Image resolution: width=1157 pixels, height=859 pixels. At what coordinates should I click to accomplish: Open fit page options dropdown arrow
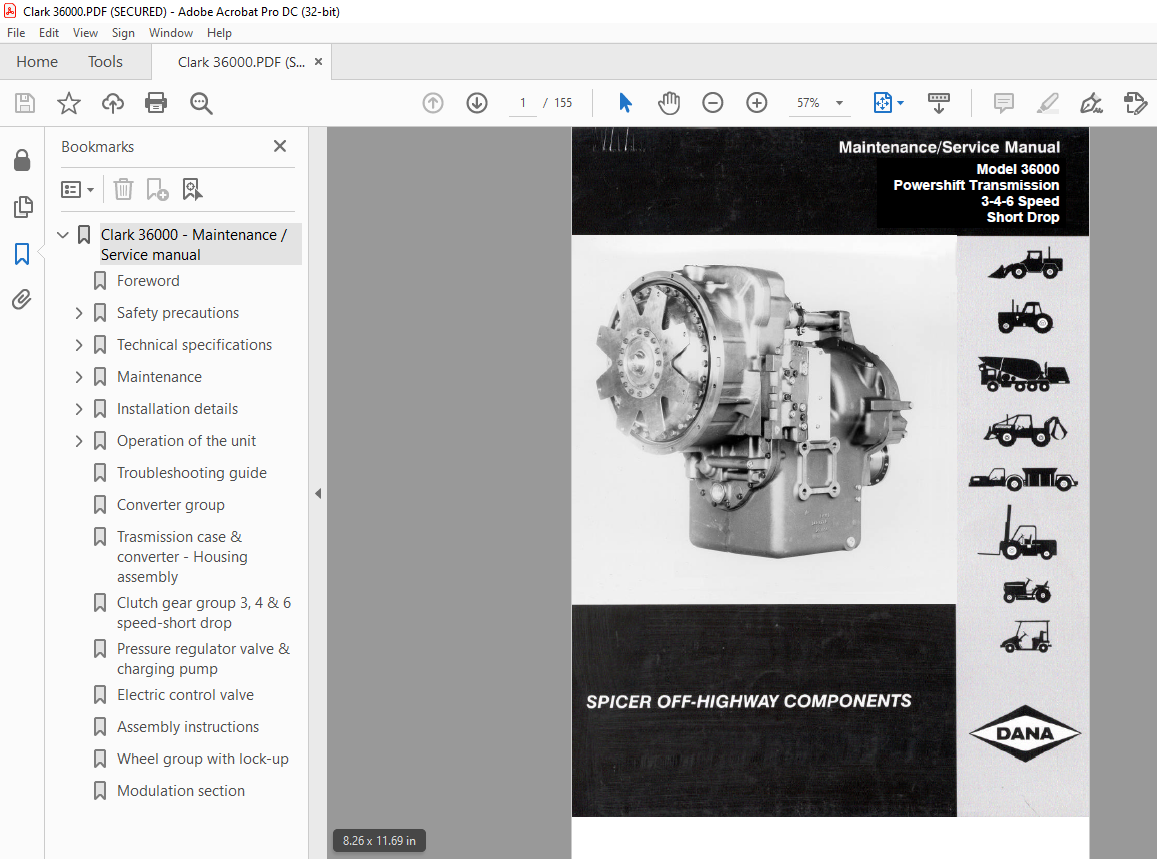pos(900,103)
